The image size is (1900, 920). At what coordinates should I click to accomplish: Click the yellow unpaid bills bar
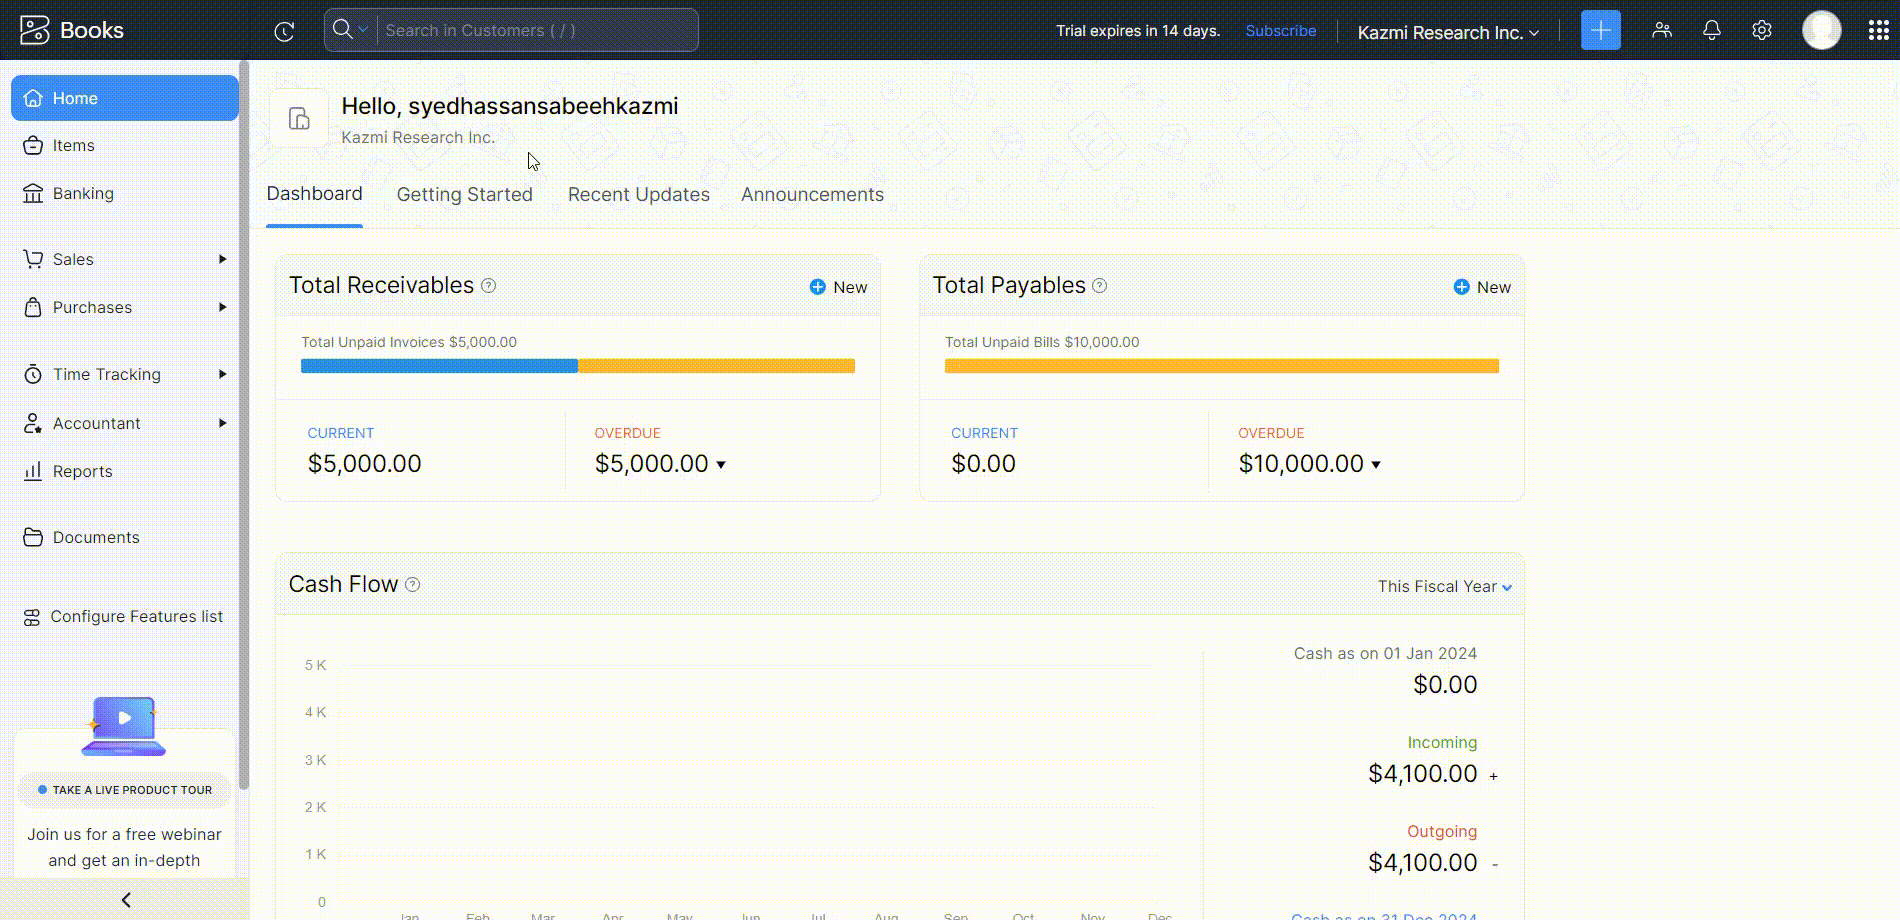tap(1221, 366)
